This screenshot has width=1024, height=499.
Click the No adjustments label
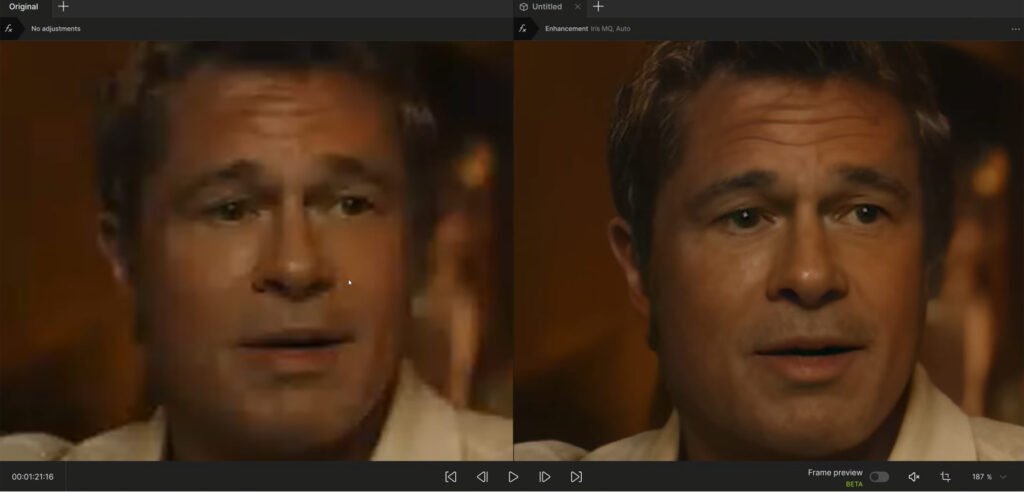pyautogui.click(x=56, y=29)
